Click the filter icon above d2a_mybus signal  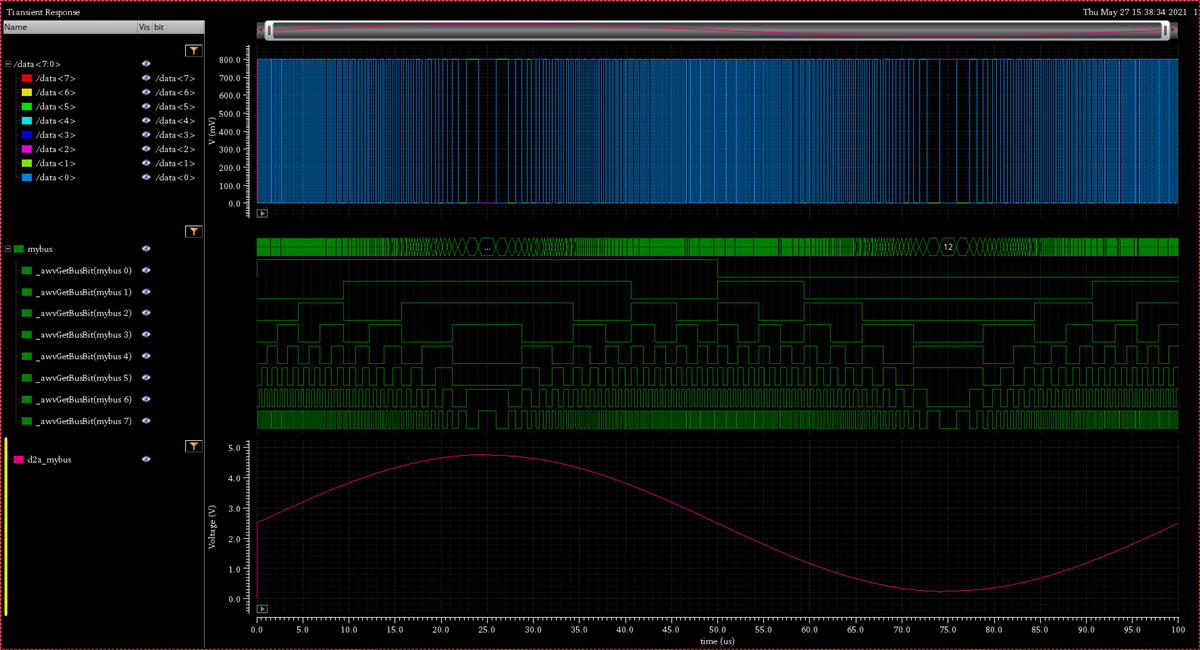194,446
